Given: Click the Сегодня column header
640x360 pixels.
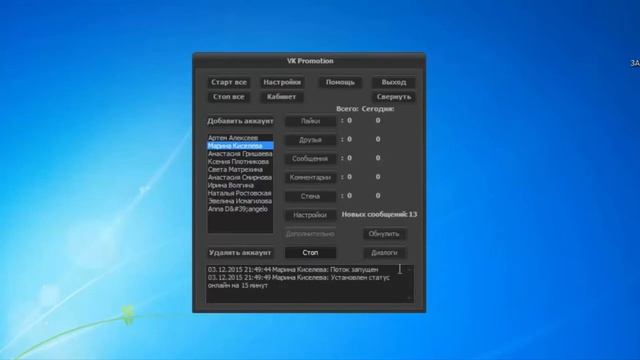Looking at the screenshot, I should 378,109.
